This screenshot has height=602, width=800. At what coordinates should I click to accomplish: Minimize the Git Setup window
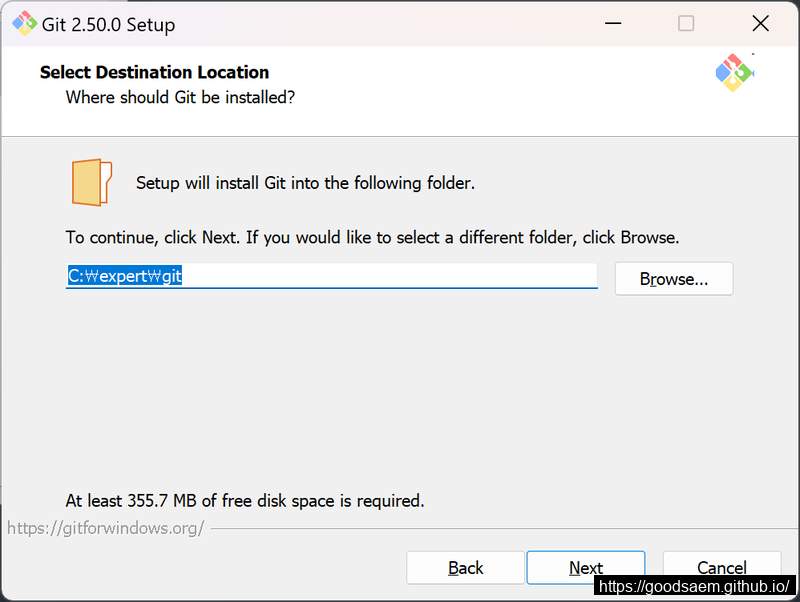click(613, 23)
